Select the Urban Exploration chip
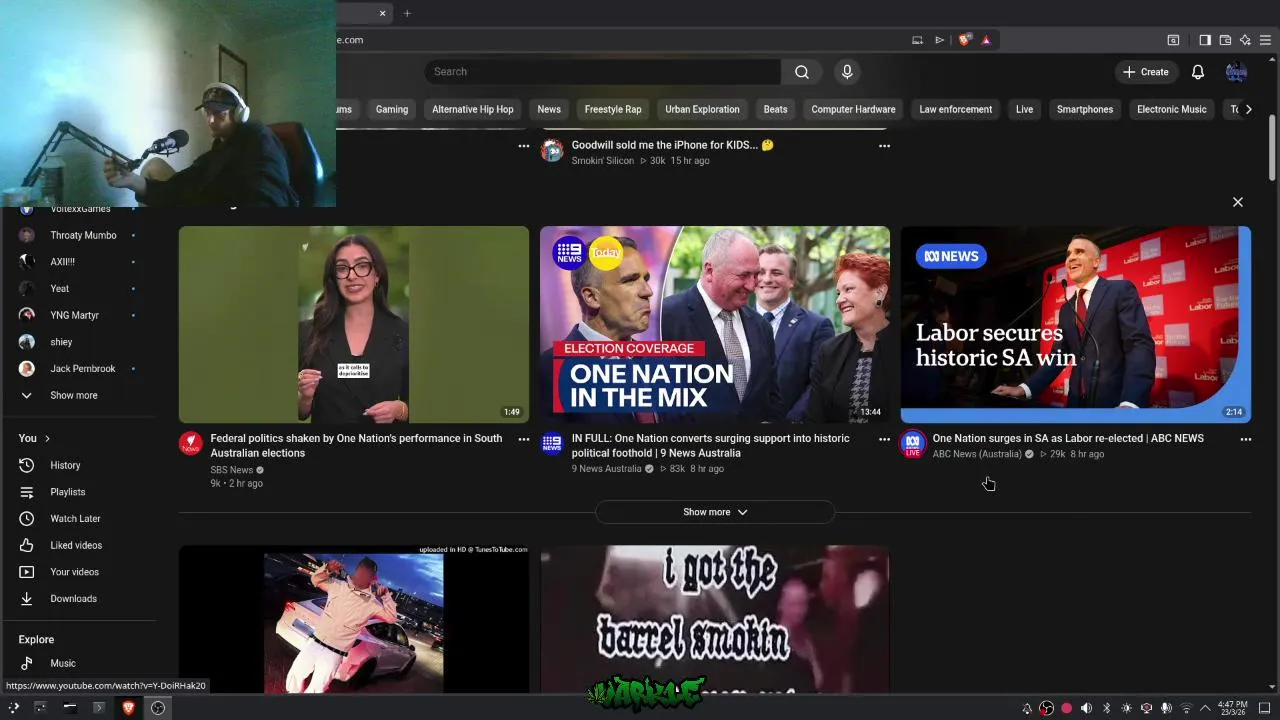 tap(702, 109)
